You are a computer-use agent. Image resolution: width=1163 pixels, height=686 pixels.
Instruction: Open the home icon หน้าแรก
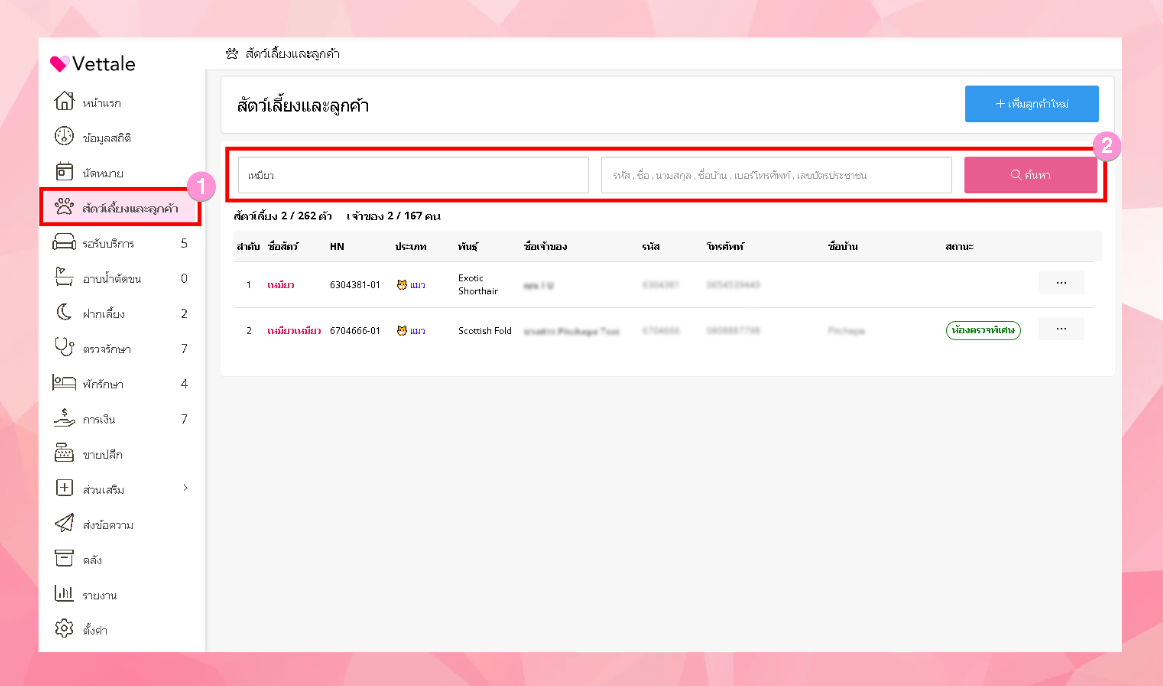(65, 101)
